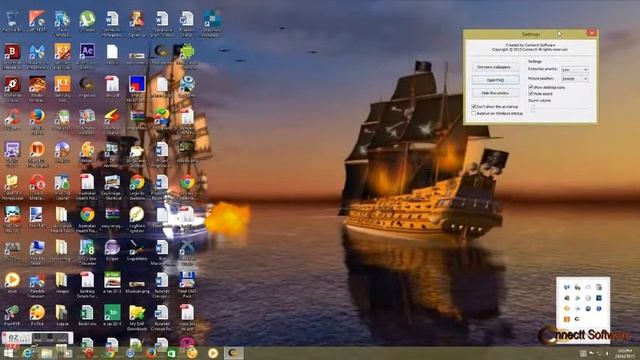Select the red B desktop icon

click(12, 55)
